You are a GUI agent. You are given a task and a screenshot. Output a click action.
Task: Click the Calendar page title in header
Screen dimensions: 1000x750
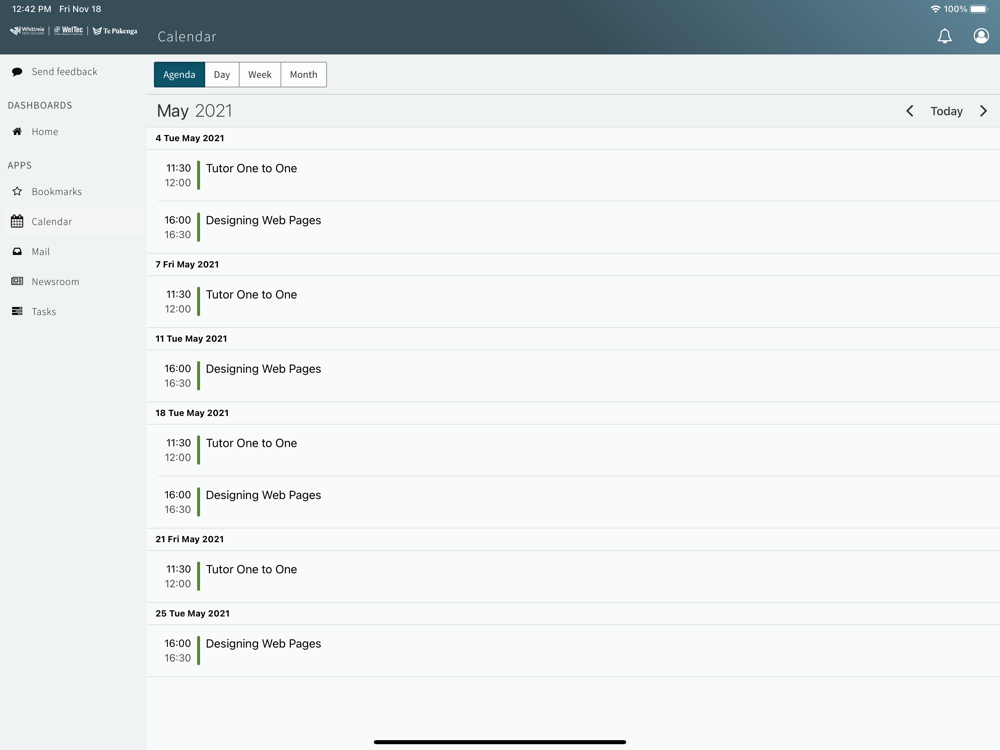pos(187,37)
